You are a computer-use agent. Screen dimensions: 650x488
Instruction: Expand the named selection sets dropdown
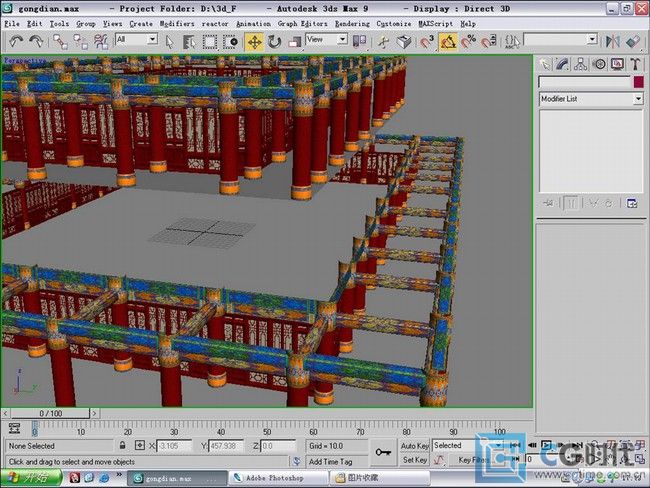point(592,40)
